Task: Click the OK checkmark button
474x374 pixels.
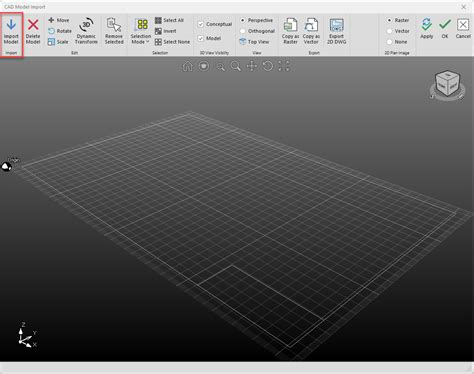Action: point(445,28)
